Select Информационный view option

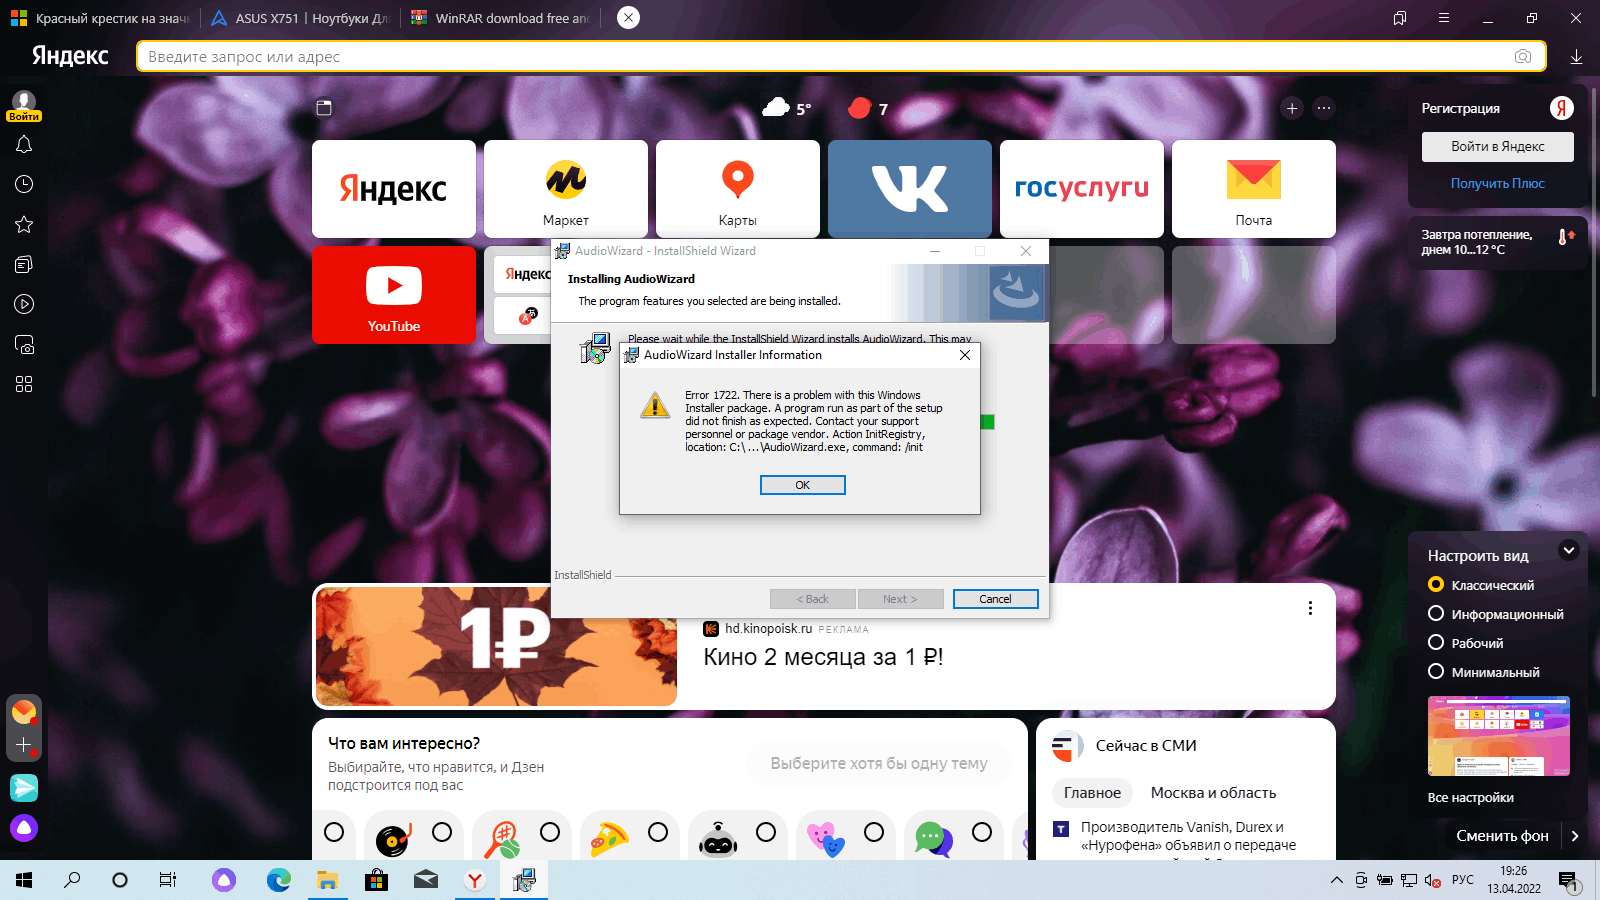coord(1496,614)
